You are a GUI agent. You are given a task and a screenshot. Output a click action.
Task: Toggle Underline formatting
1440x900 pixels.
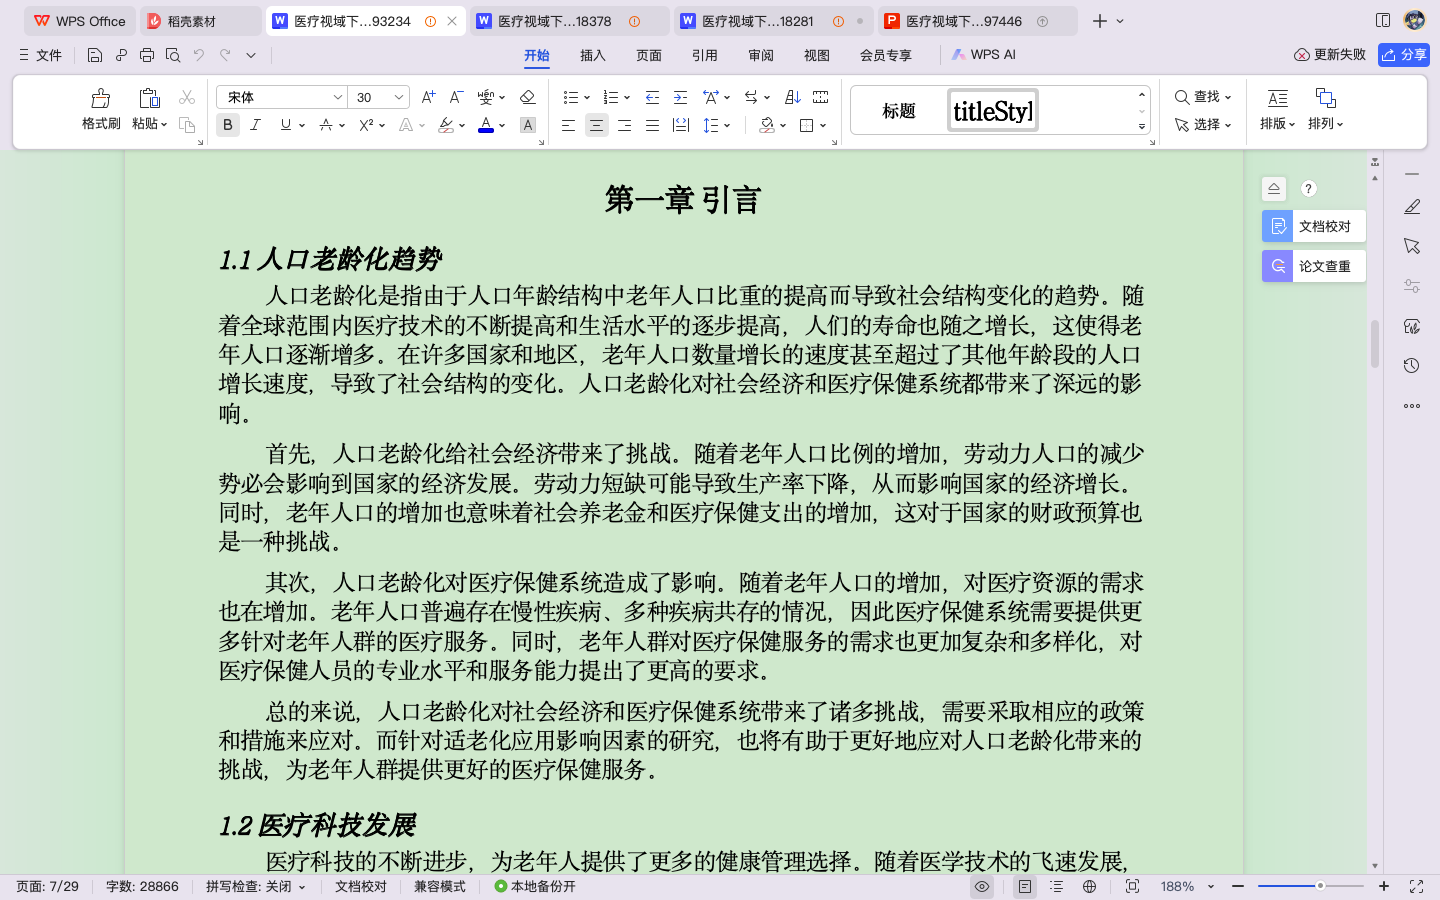pyautogui.click(x=286, y=125)
